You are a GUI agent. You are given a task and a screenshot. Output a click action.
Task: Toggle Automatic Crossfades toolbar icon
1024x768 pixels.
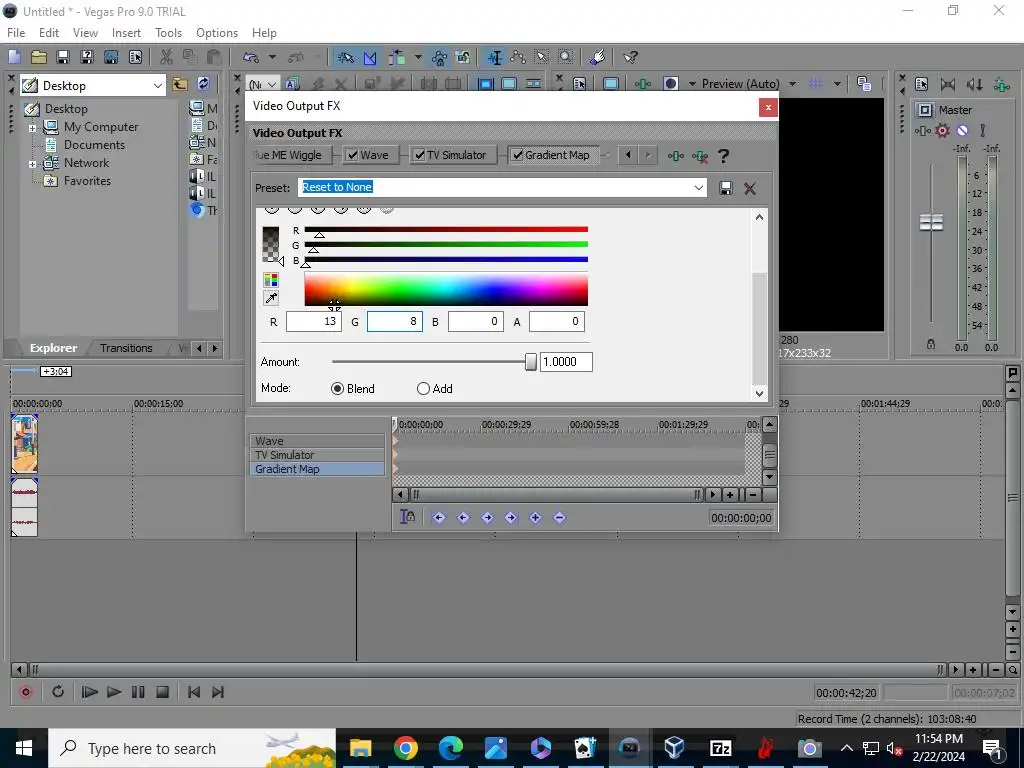coord(370,57)
